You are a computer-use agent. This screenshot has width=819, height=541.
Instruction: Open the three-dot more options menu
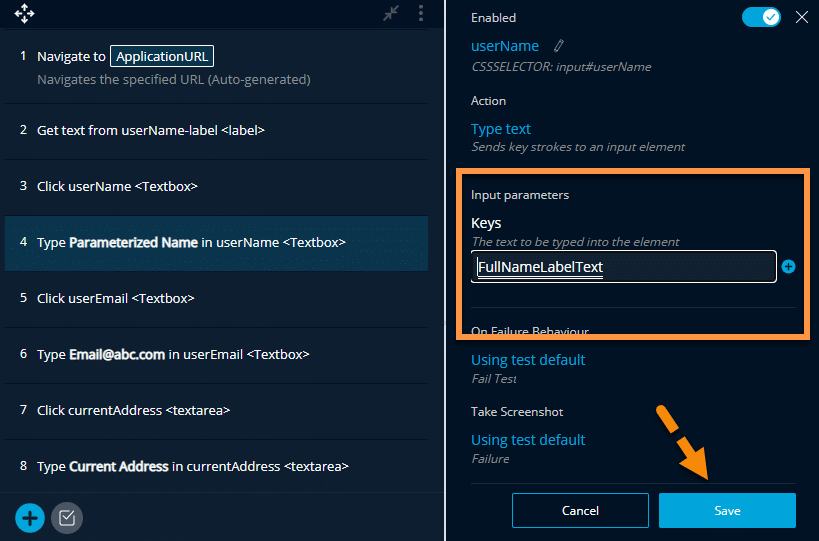pos(420,13)
